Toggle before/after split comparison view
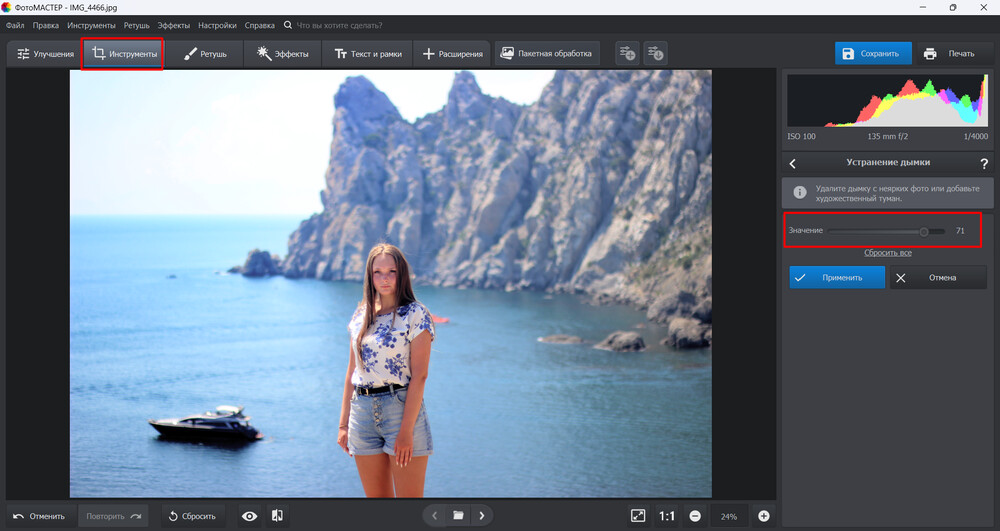1000x531 pixels. point(277,516)
